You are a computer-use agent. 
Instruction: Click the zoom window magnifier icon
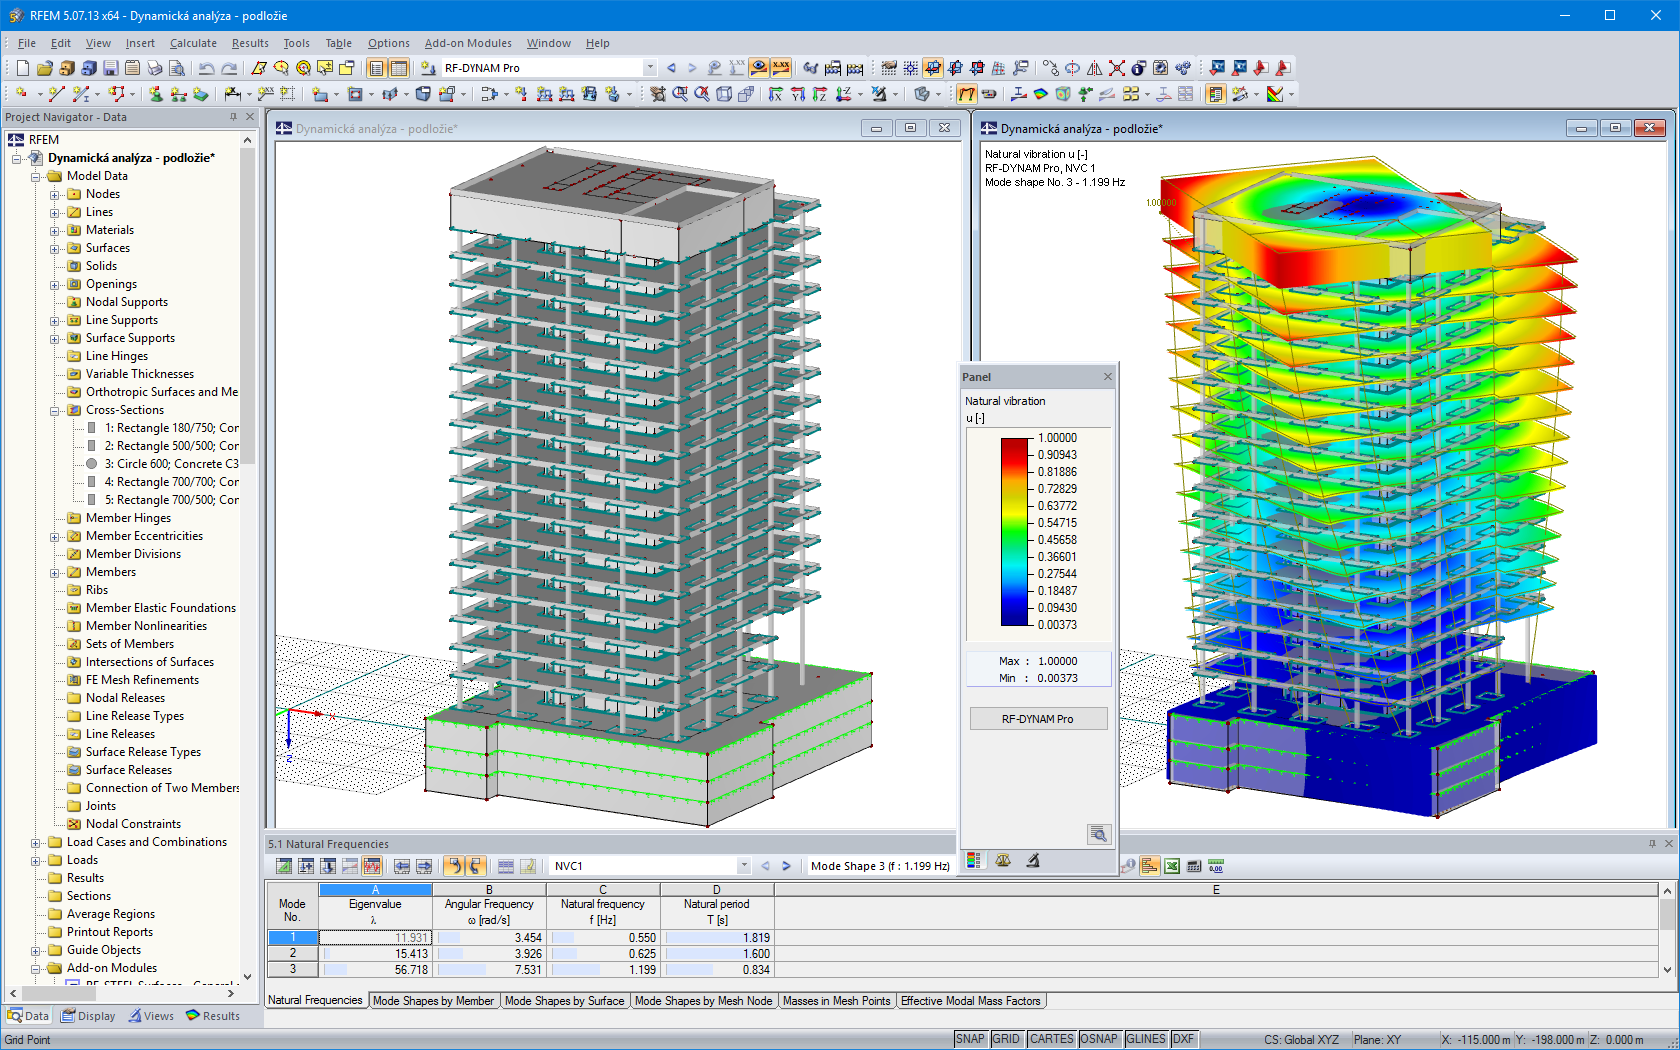click(x=680, y=94)
